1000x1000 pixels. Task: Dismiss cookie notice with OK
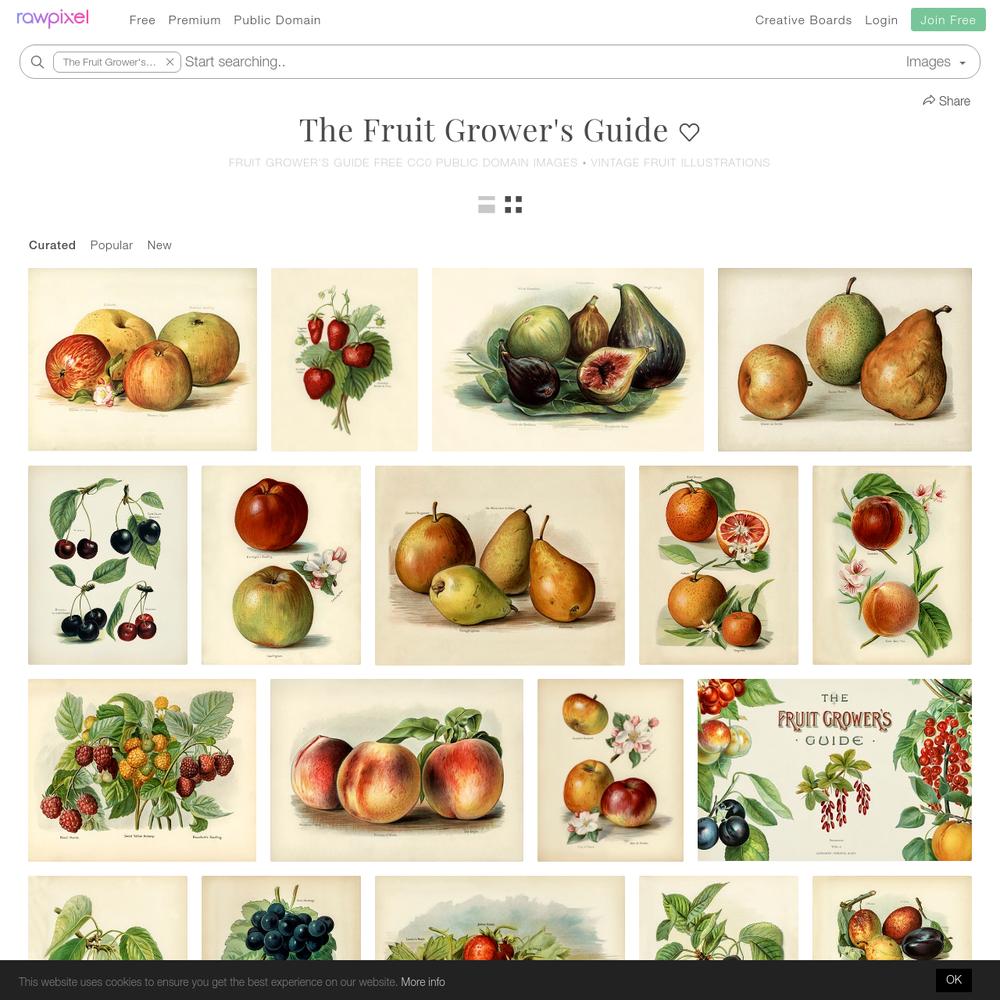click(x=953, y=980)
